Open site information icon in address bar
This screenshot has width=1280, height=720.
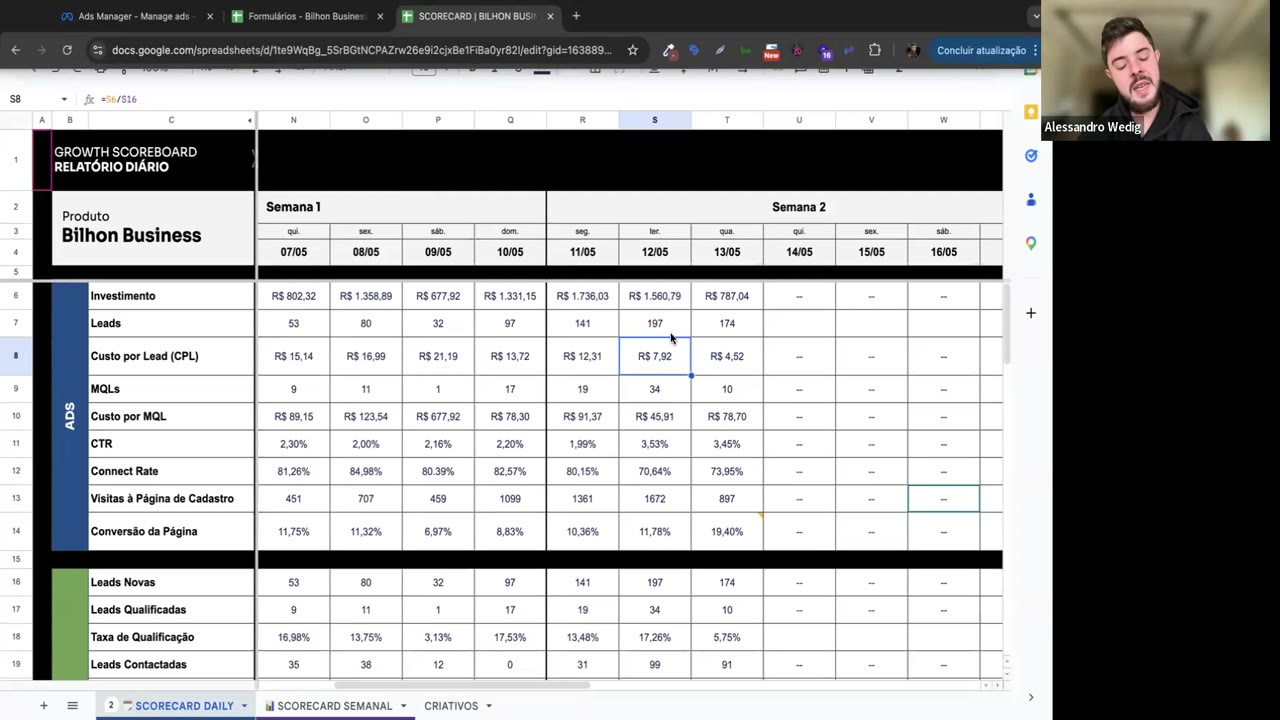click(96, 50)
